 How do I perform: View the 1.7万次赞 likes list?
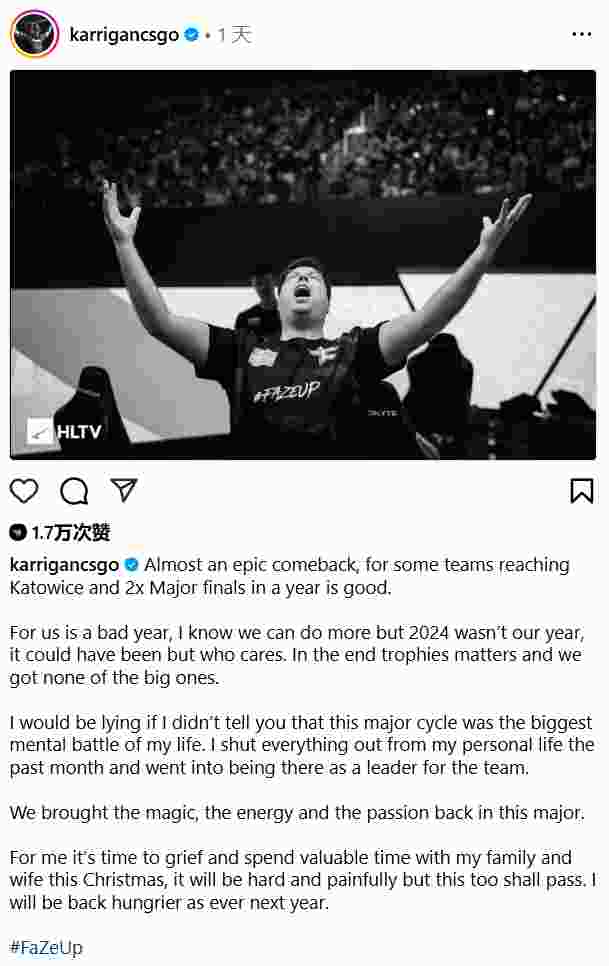71,532
